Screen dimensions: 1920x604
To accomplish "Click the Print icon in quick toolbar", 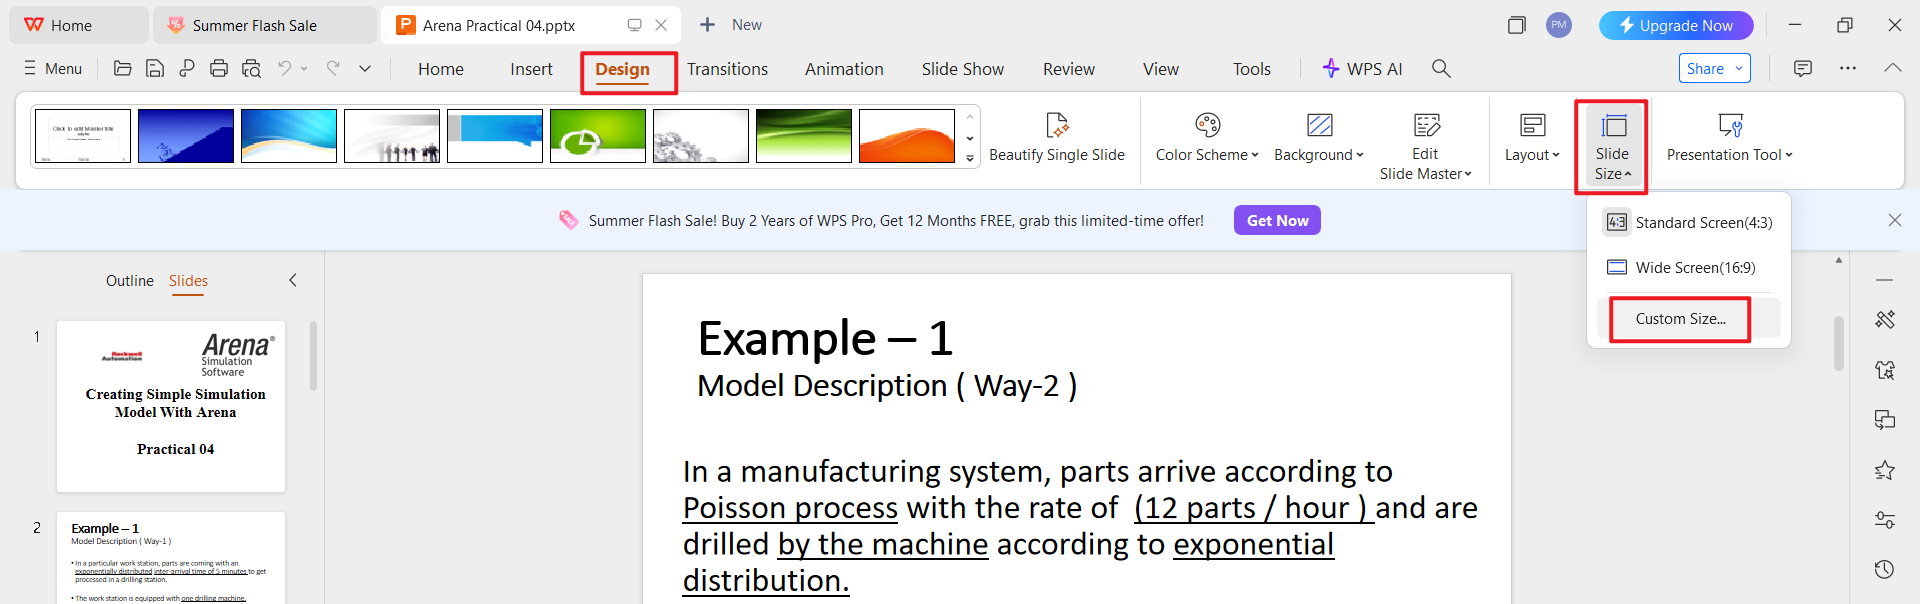I will pyautogui.click(x=219, y=68).
